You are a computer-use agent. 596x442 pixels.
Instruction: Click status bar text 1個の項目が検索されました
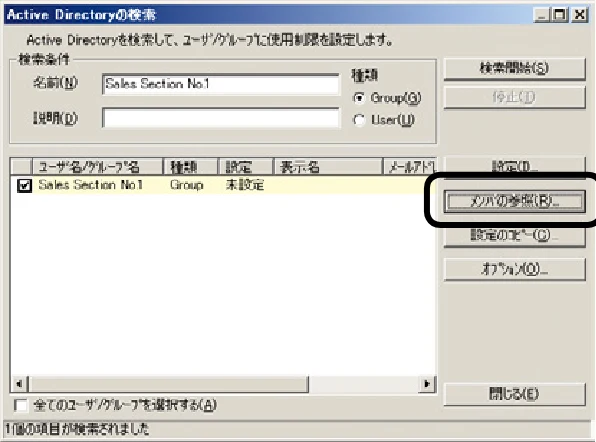point(78,430)
